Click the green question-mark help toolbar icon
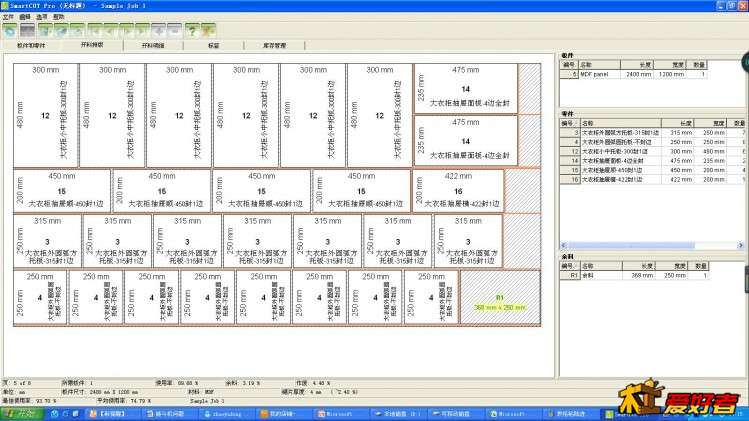 coord(192,31)
